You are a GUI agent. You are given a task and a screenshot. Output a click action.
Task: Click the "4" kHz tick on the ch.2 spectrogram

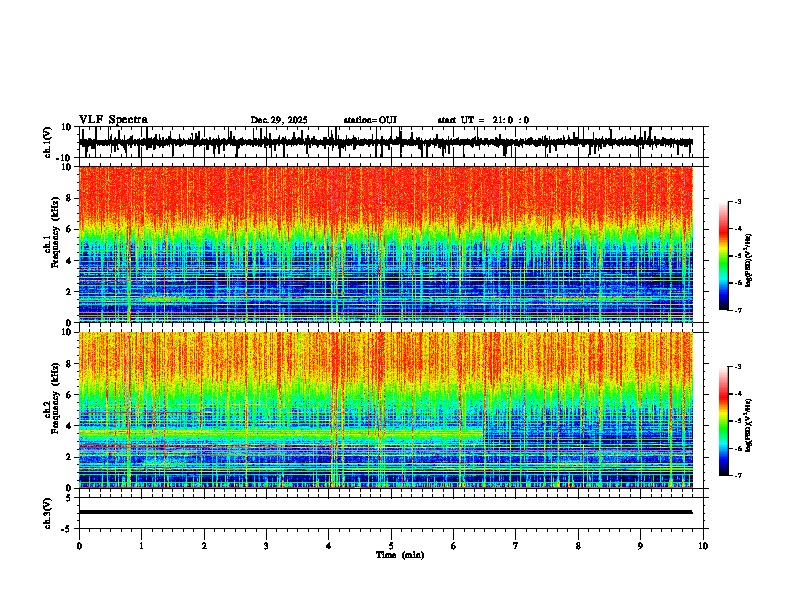click(x=70, y=426)
